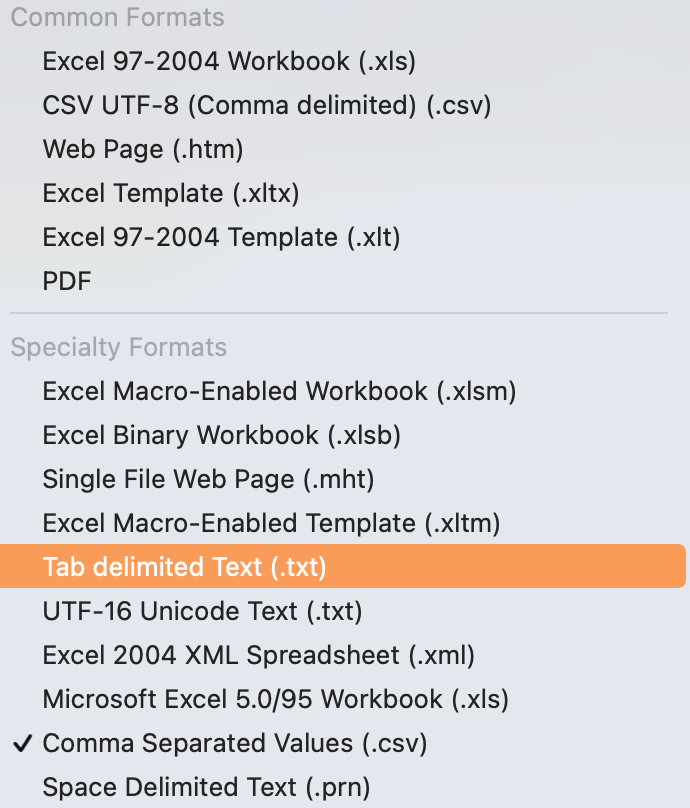Select Excel Template (.xltx) entry
This screenshot has height=808, width=690.
click(171, 193)
